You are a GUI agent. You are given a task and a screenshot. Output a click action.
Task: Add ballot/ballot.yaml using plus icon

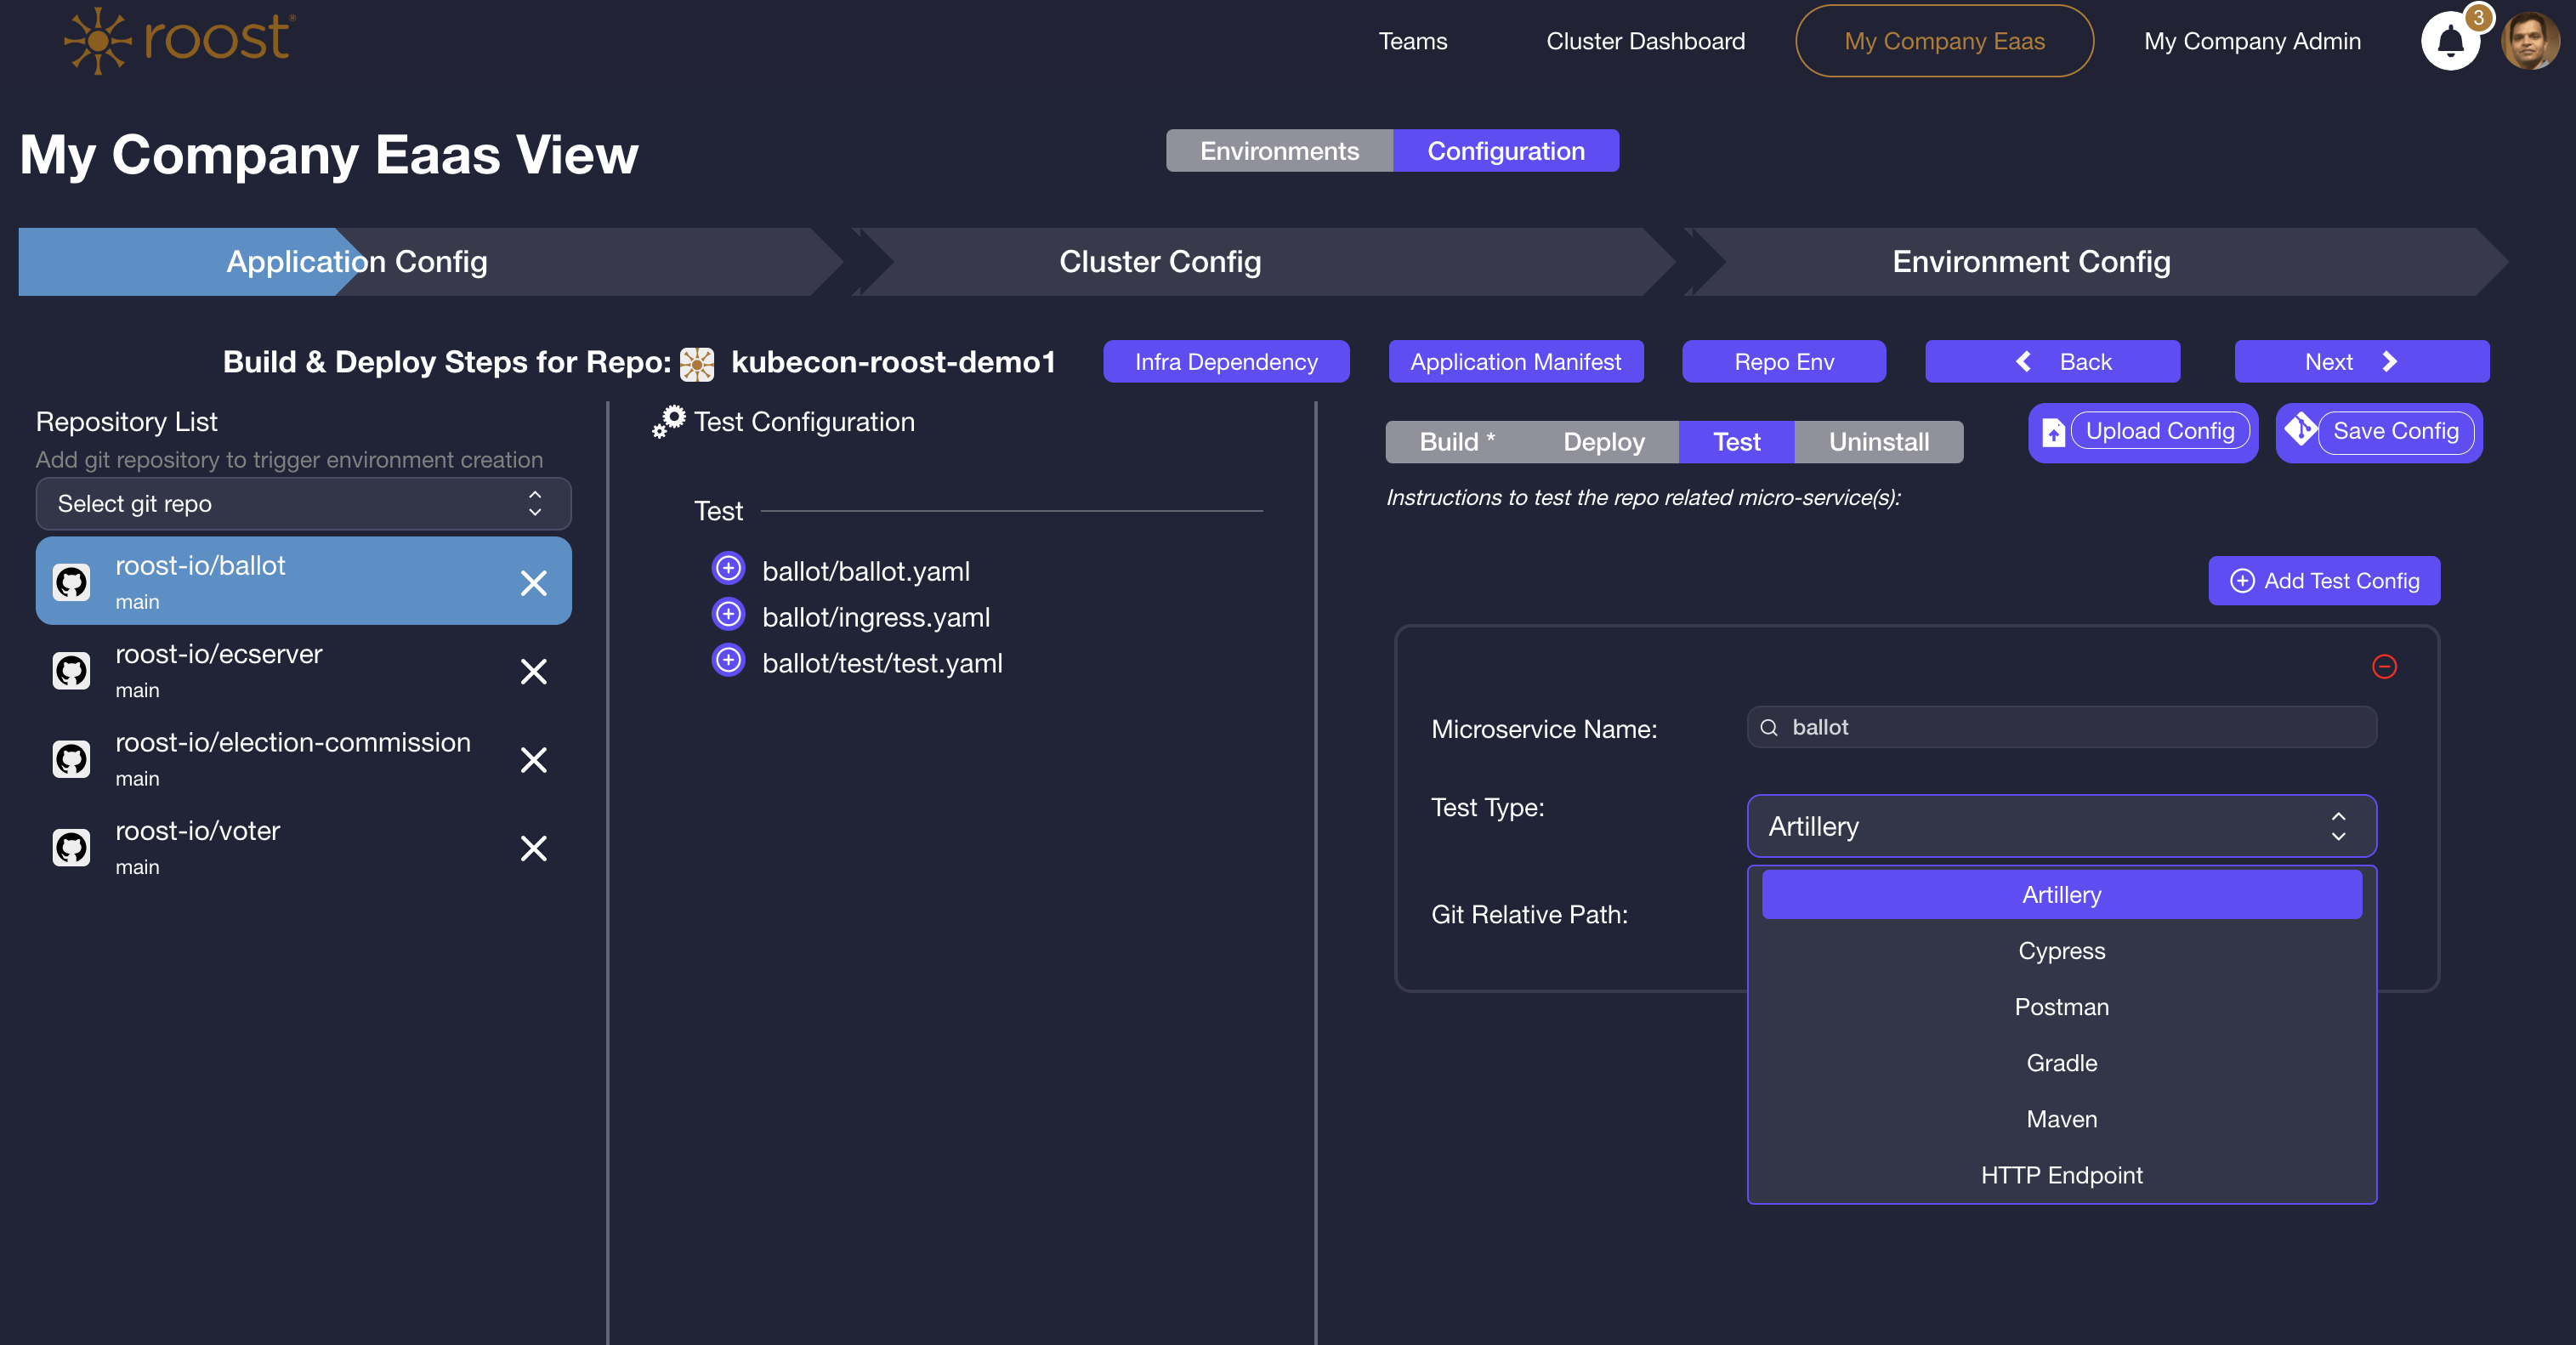tap(728, 568)
